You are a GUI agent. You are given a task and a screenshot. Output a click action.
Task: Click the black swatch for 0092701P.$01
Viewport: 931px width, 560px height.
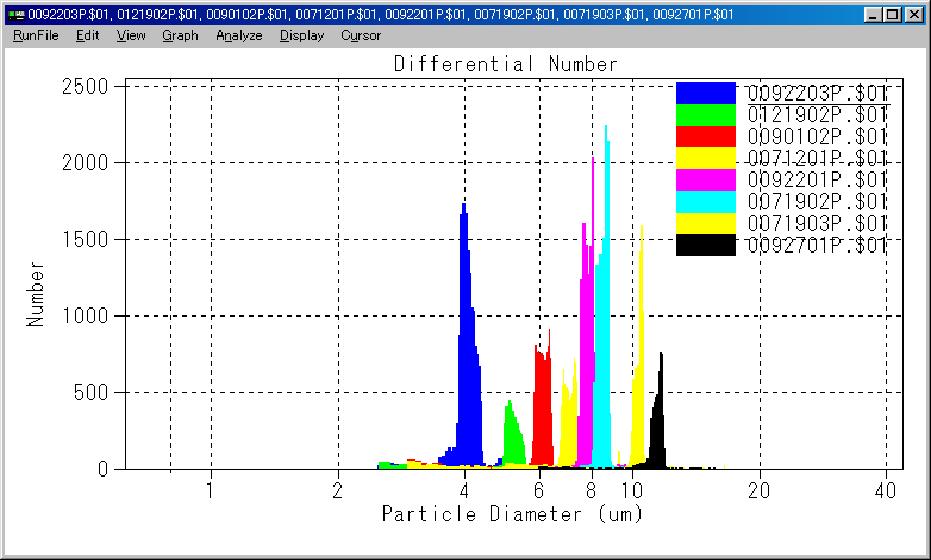[x=705, y=245]
